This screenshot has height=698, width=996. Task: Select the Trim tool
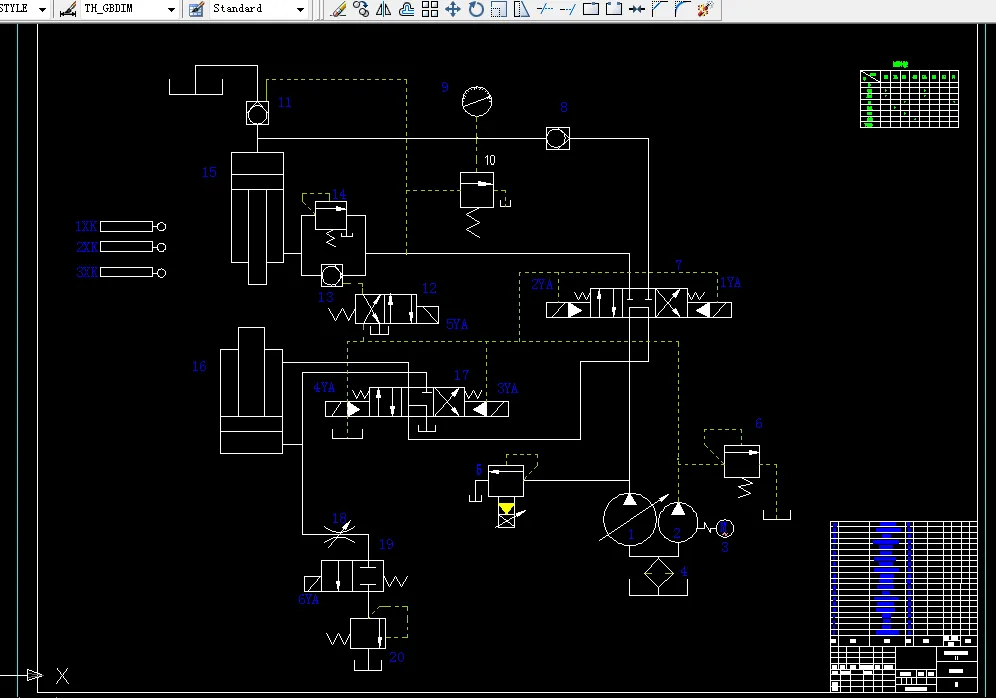544,9
